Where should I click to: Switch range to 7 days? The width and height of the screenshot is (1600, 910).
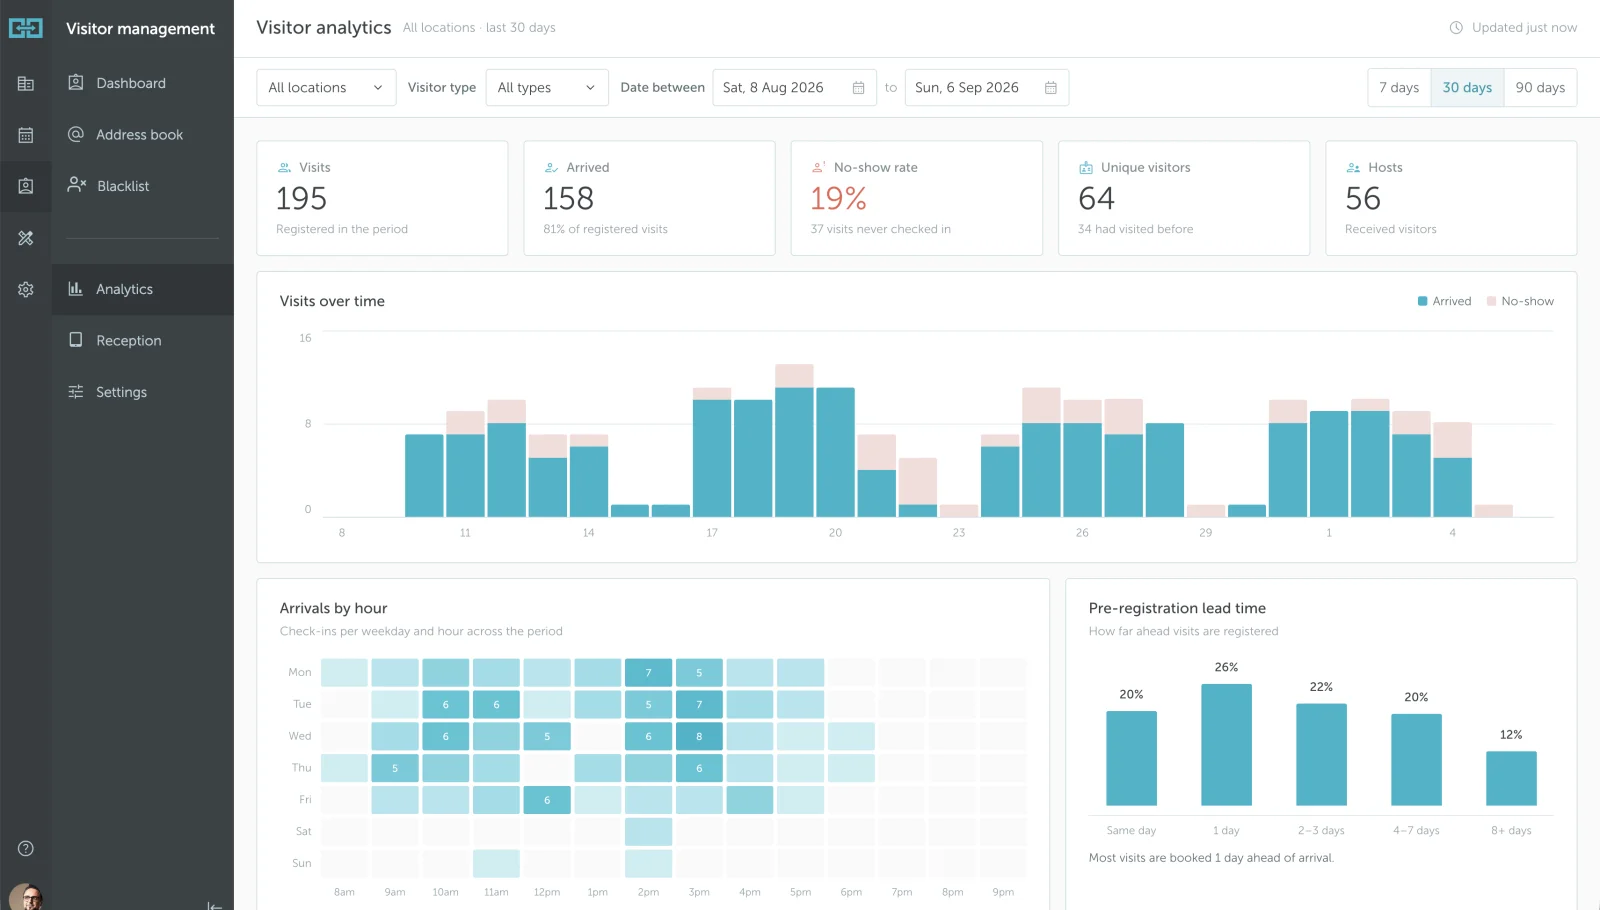coord(1399,87)
